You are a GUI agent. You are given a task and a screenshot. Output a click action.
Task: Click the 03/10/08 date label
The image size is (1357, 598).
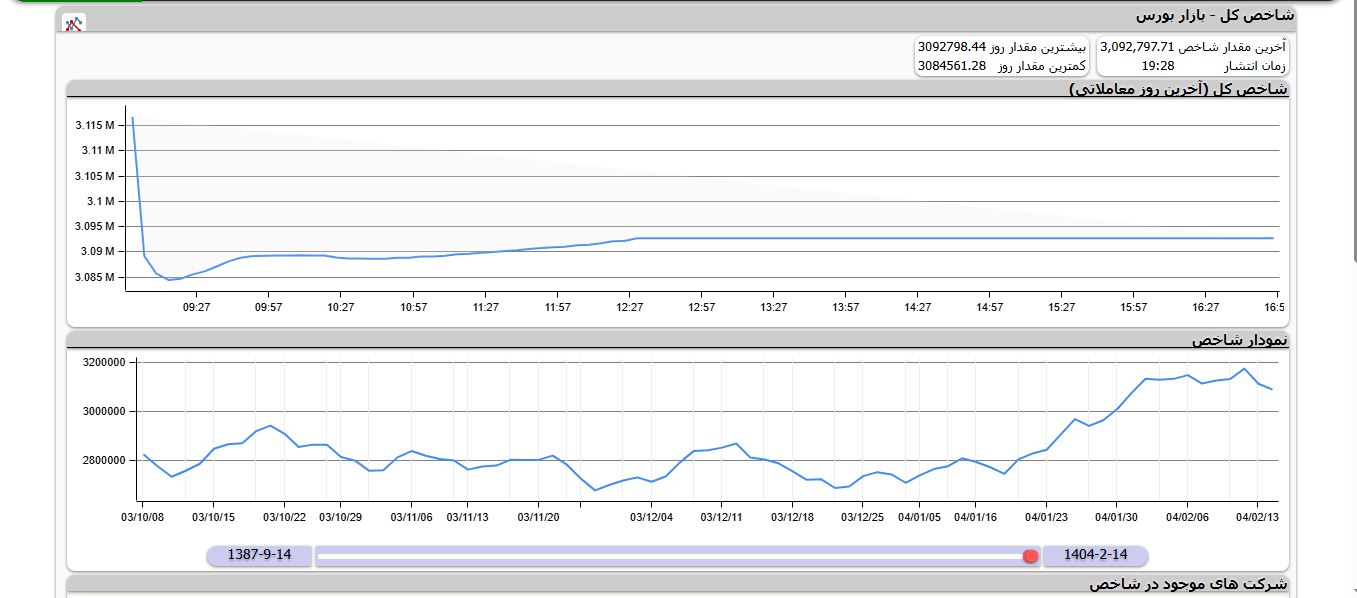(142, 517)
